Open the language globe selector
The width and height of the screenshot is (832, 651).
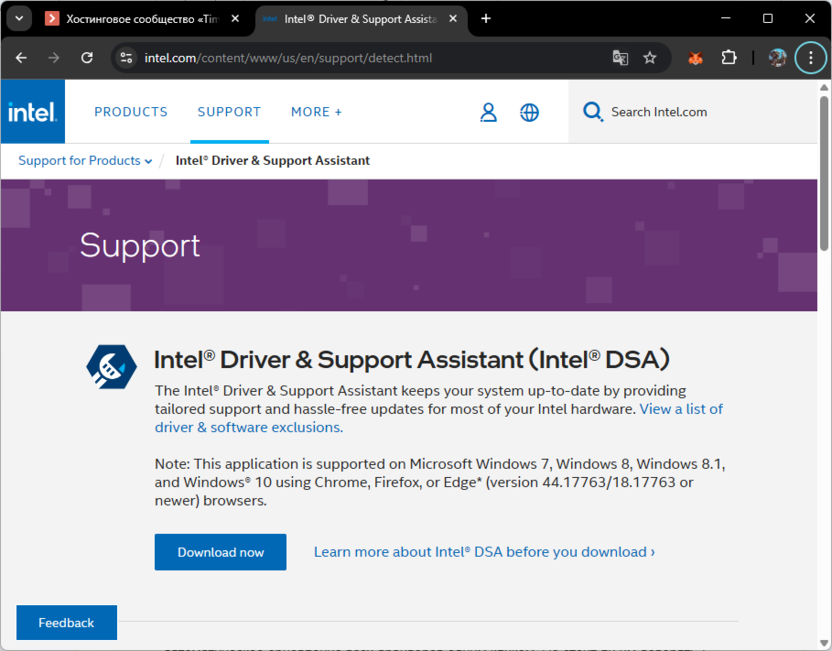coord(529,112)
